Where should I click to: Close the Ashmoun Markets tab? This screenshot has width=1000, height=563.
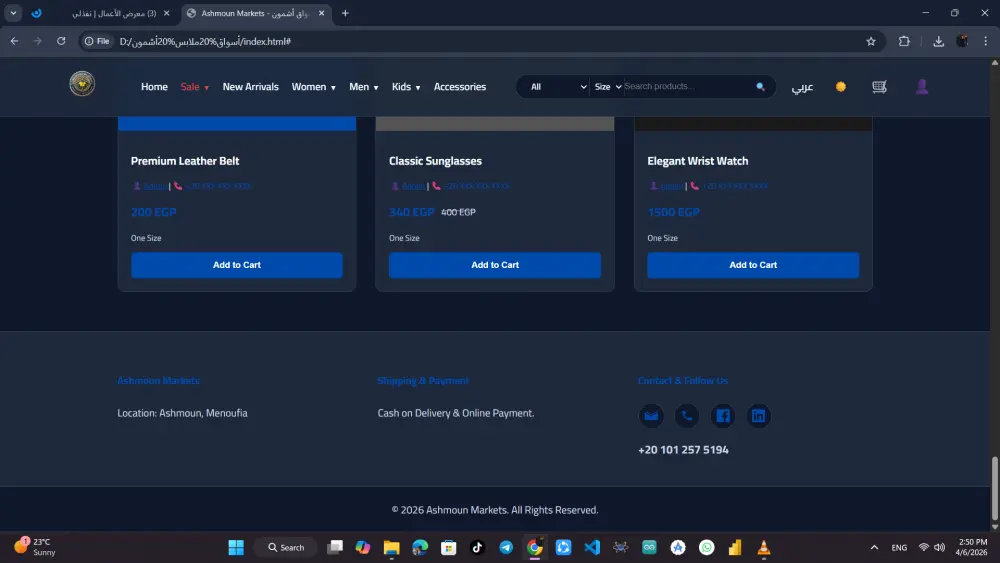click(x=321, y=13)
